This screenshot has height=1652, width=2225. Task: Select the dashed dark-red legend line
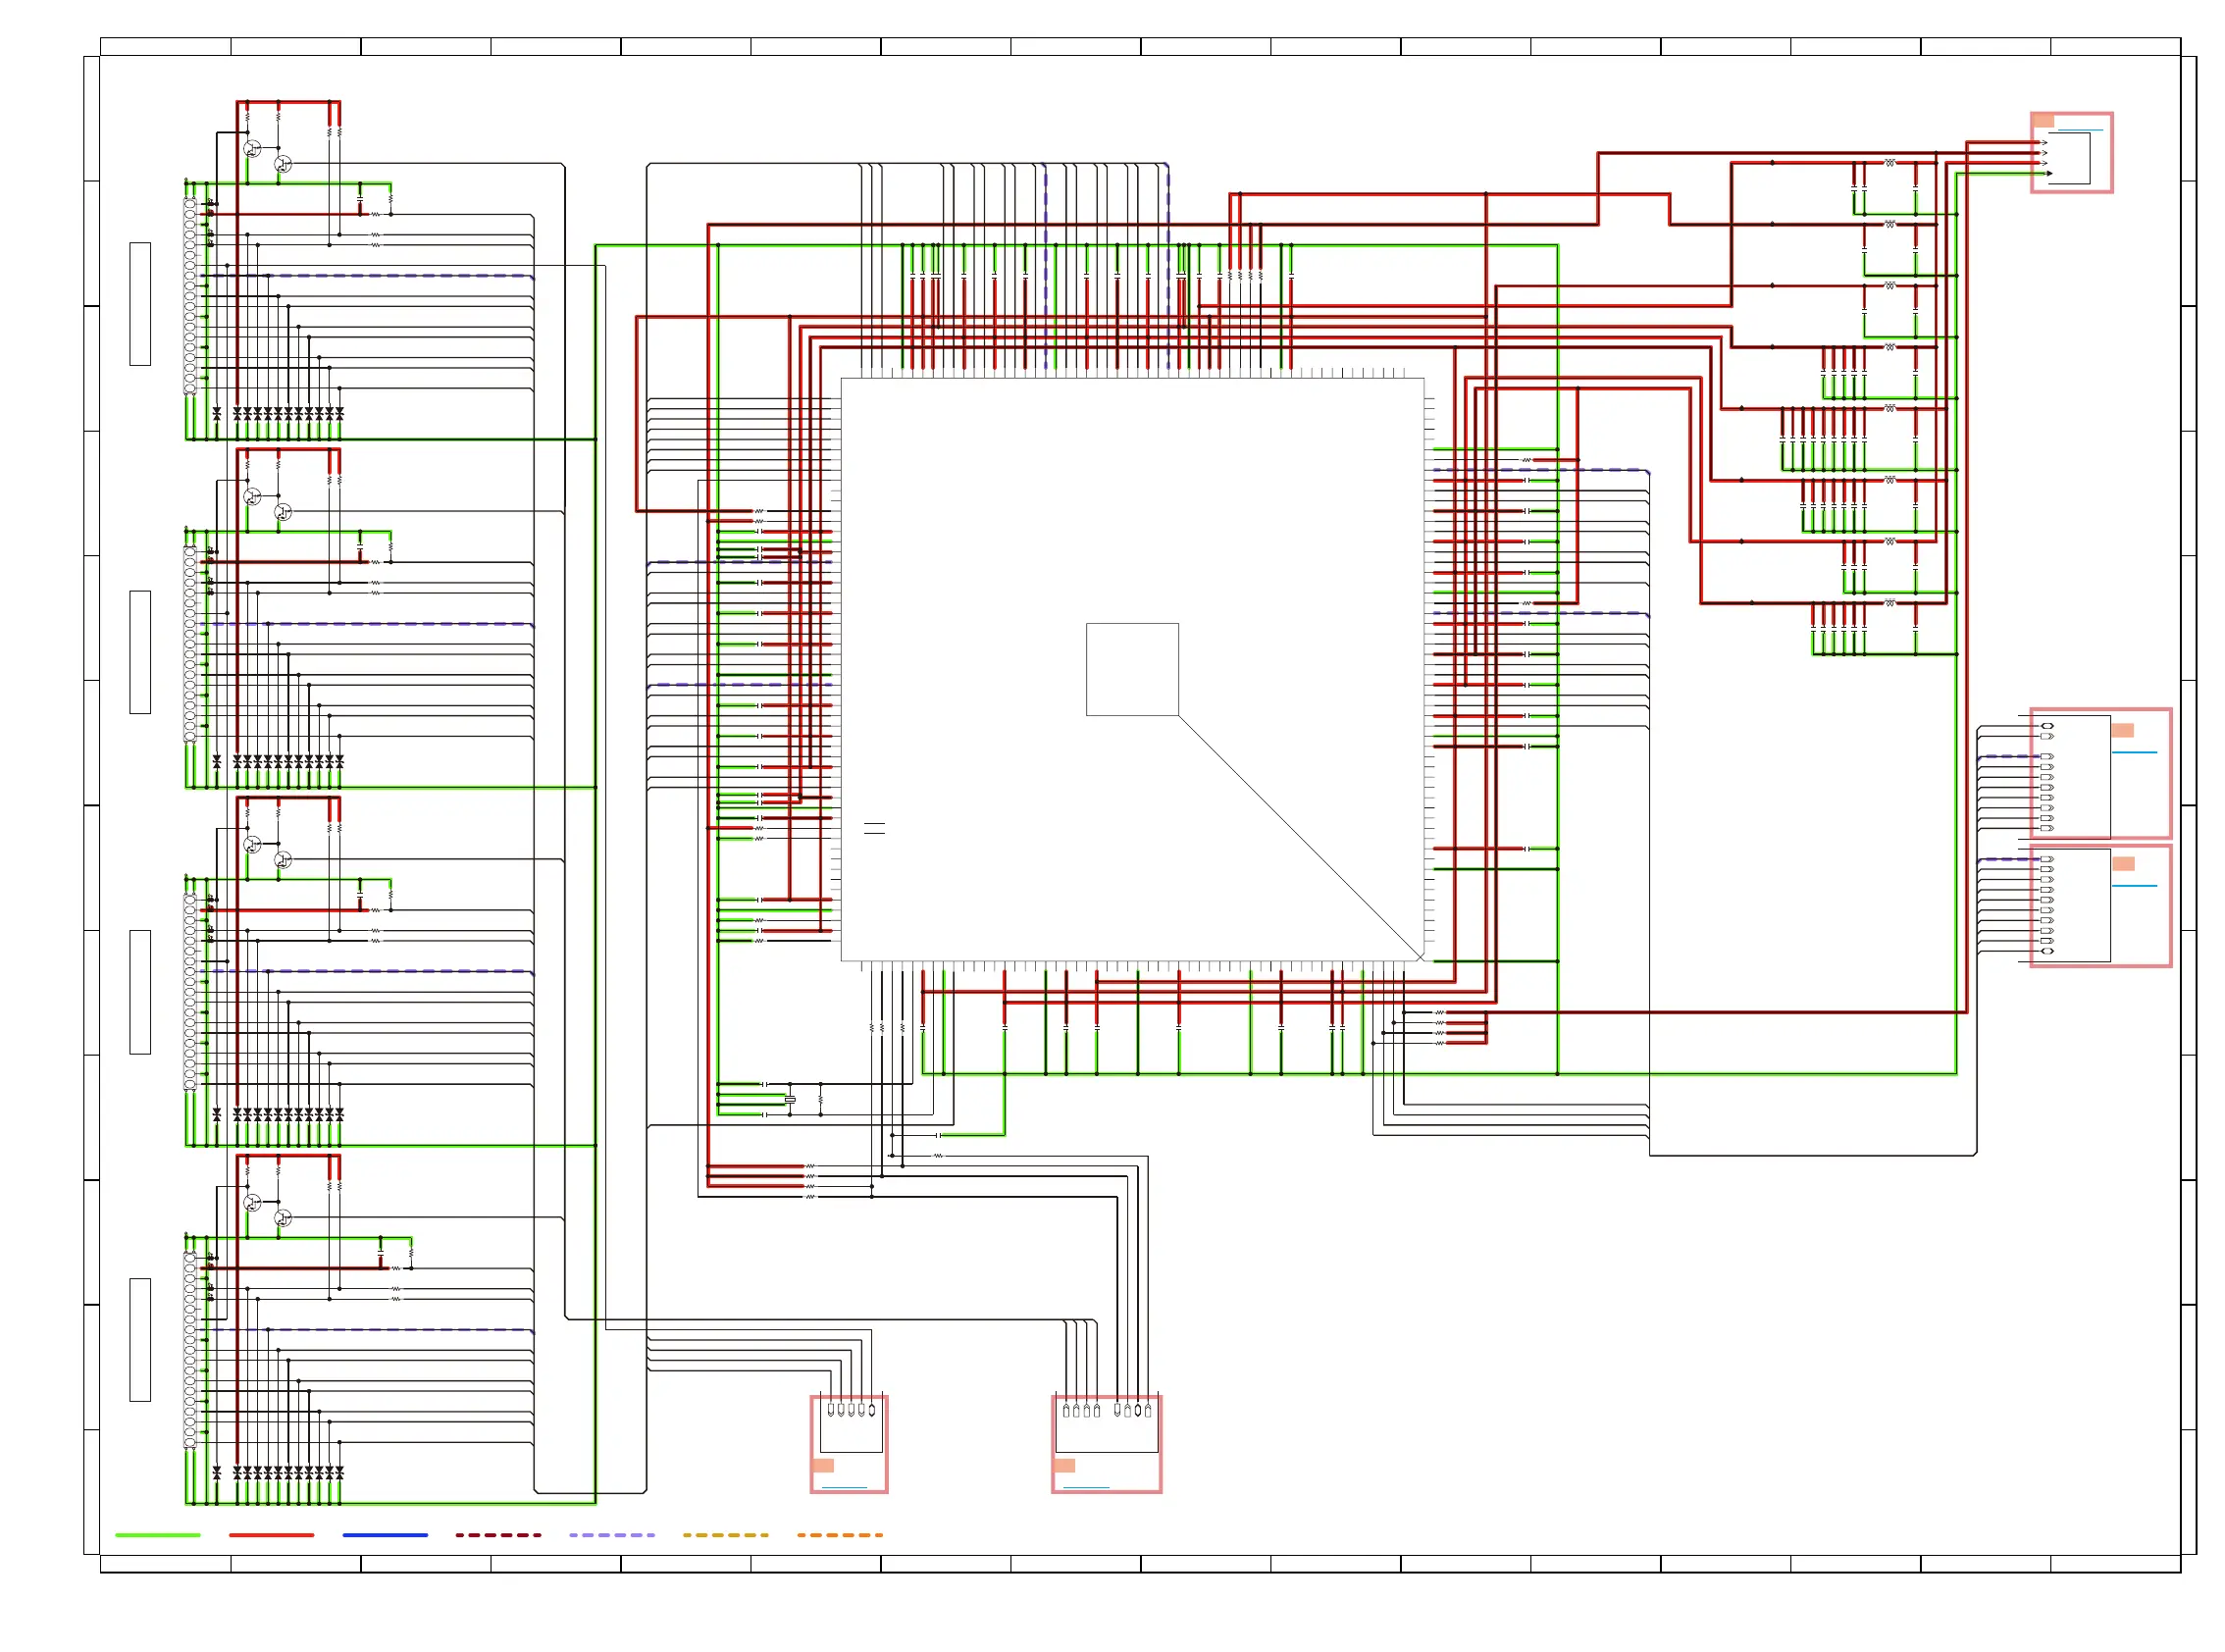coord(498,1534)
